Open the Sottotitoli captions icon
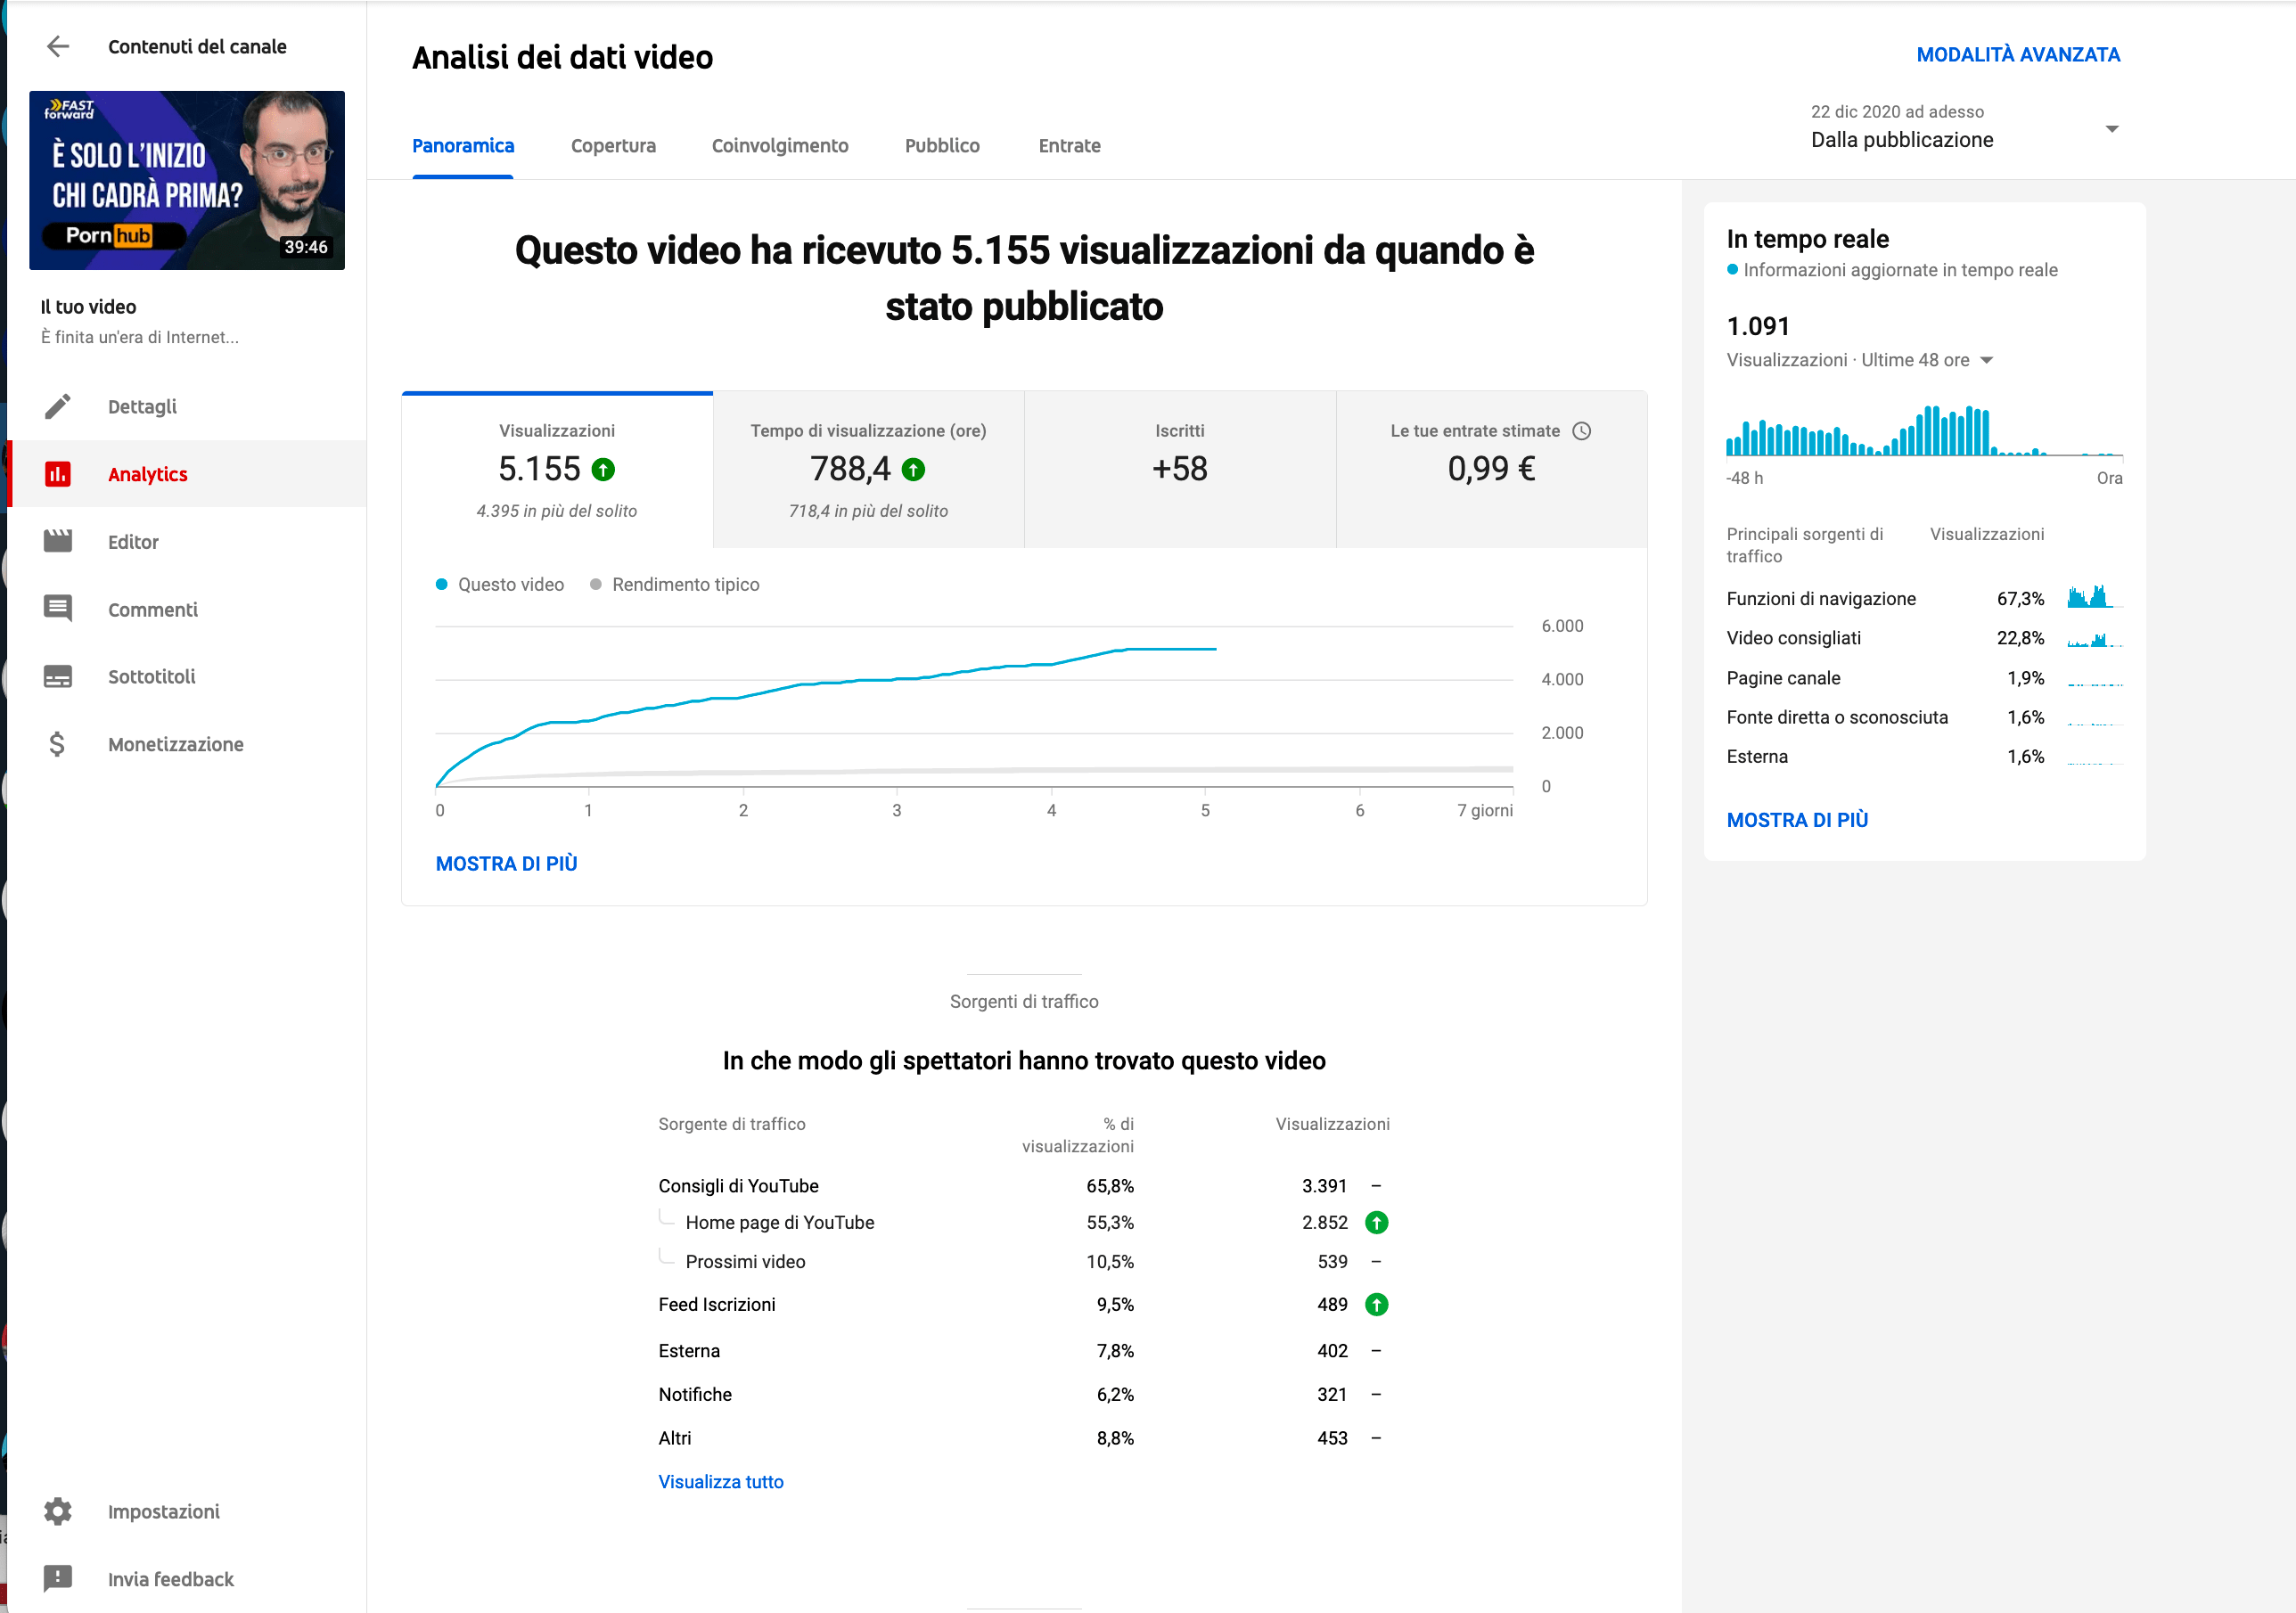This screenshot has height=1613, width=2296. [58, 676]
